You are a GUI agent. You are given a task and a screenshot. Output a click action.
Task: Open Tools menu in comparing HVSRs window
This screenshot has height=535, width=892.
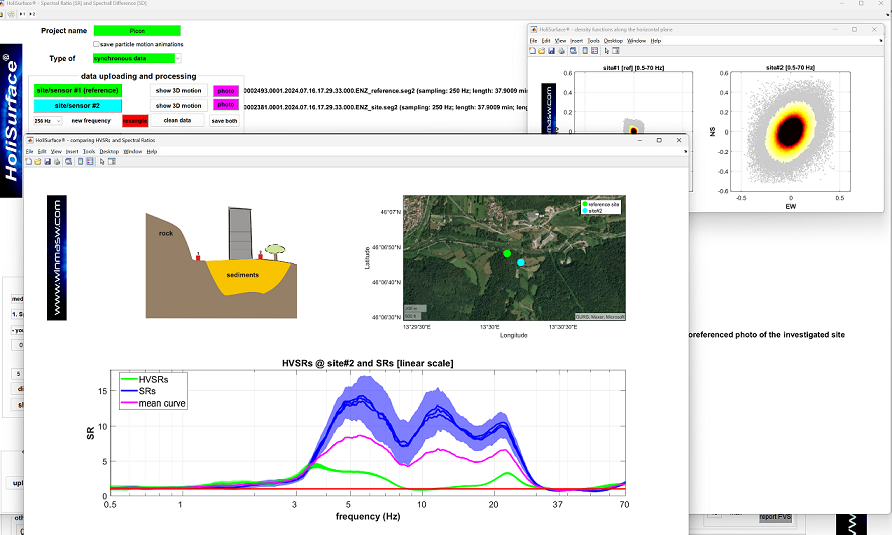pos(89,151)
